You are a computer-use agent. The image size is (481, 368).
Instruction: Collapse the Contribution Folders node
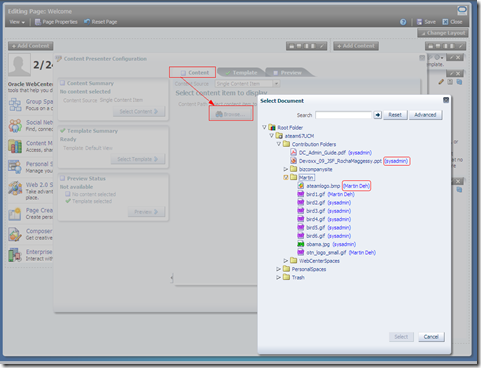[279, 144]
